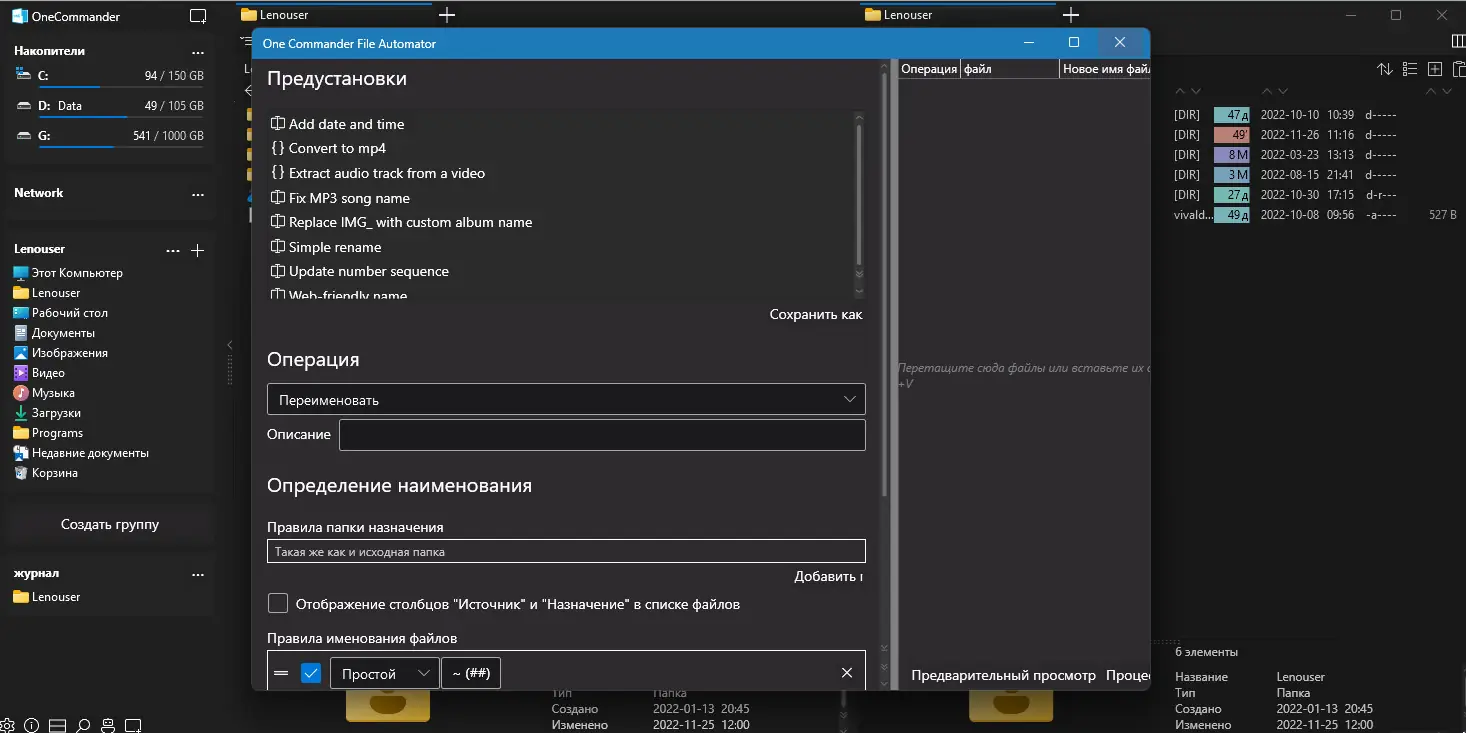1466x733 pixels.
Task: Open Музыка in favorites
Action: [x=53, y=393]
